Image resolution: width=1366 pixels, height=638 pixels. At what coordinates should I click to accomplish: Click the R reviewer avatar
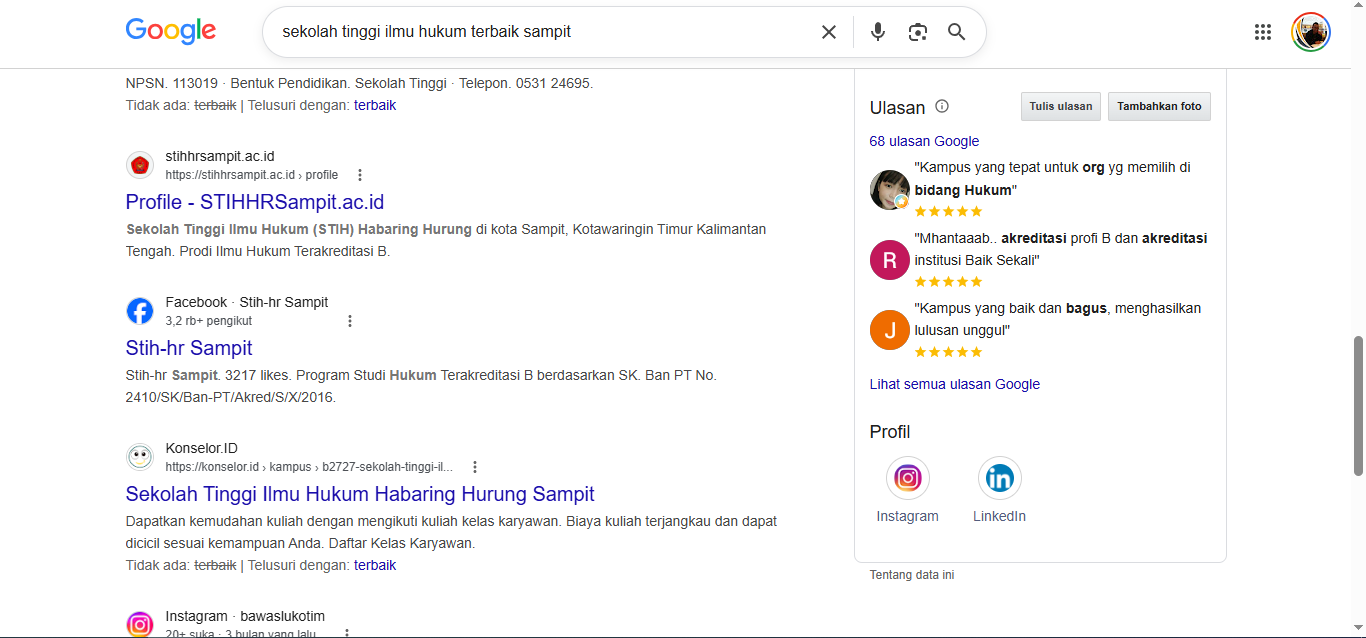point(890,260)
